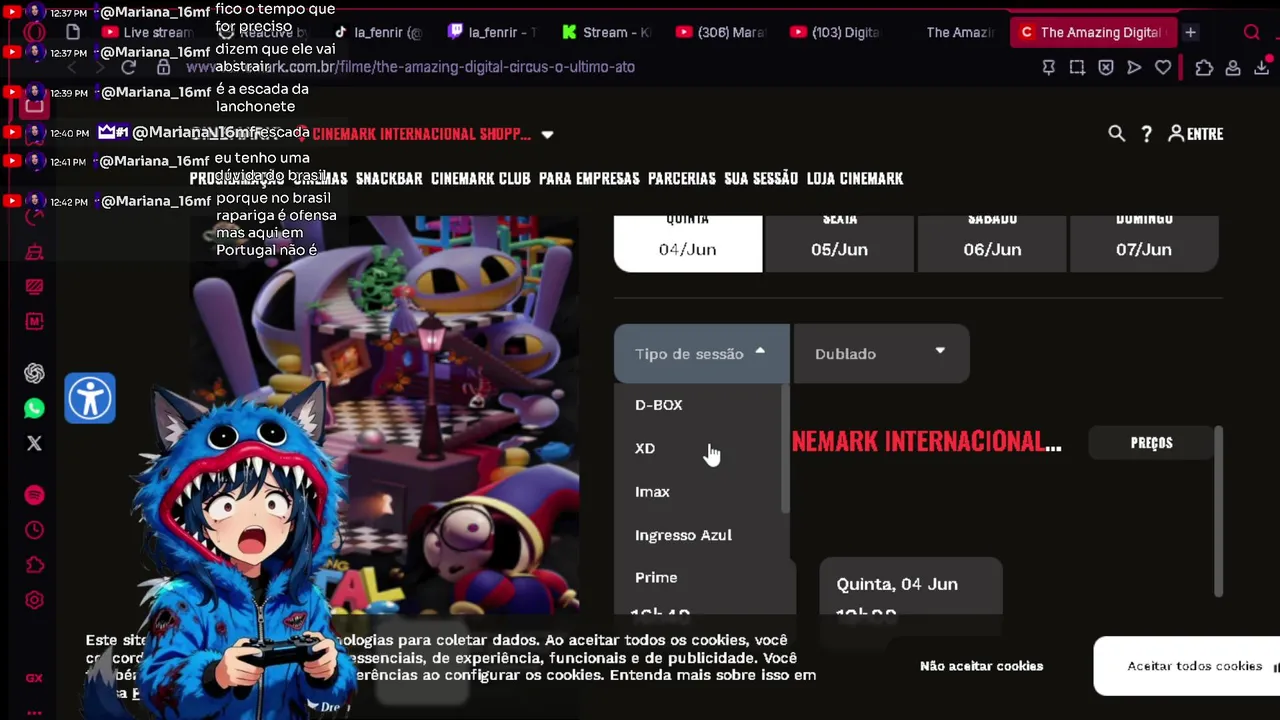Open Extensions cube icon in sidebar
This screenshot has width=1280, height=720.
[x=34, y=565]
